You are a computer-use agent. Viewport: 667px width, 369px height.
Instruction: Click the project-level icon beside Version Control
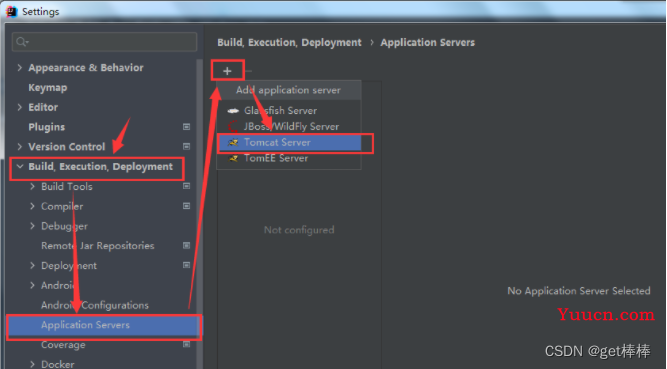[186, 146]
